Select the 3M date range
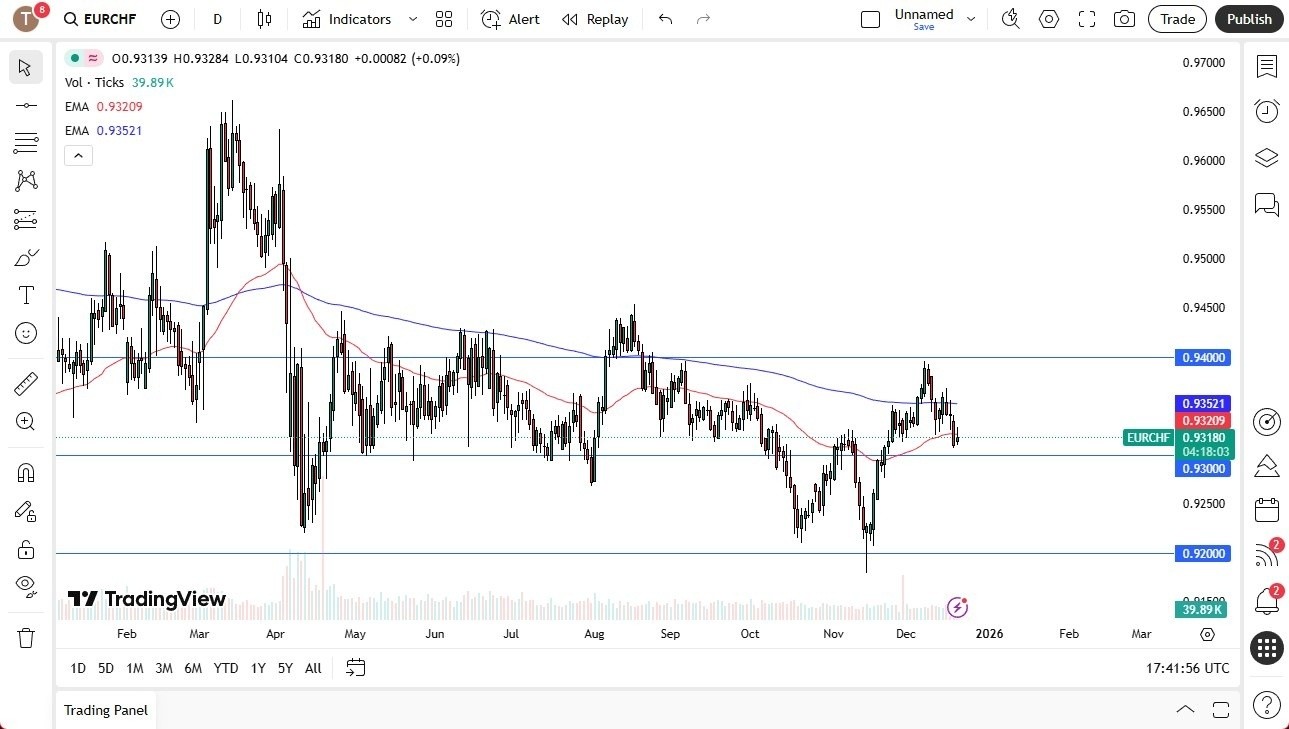1289x729 pixels. coord(164,668)
